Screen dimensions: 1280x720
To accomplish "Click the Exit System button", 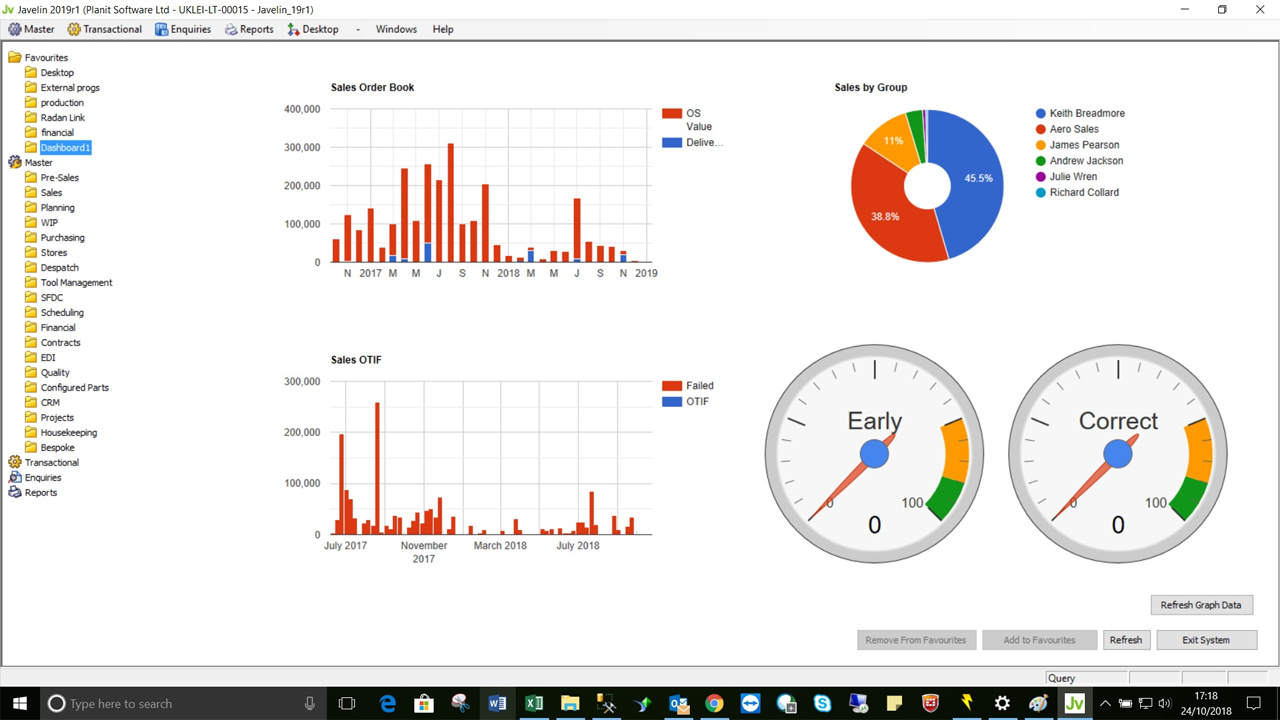I will click(x=1206, y=640).
